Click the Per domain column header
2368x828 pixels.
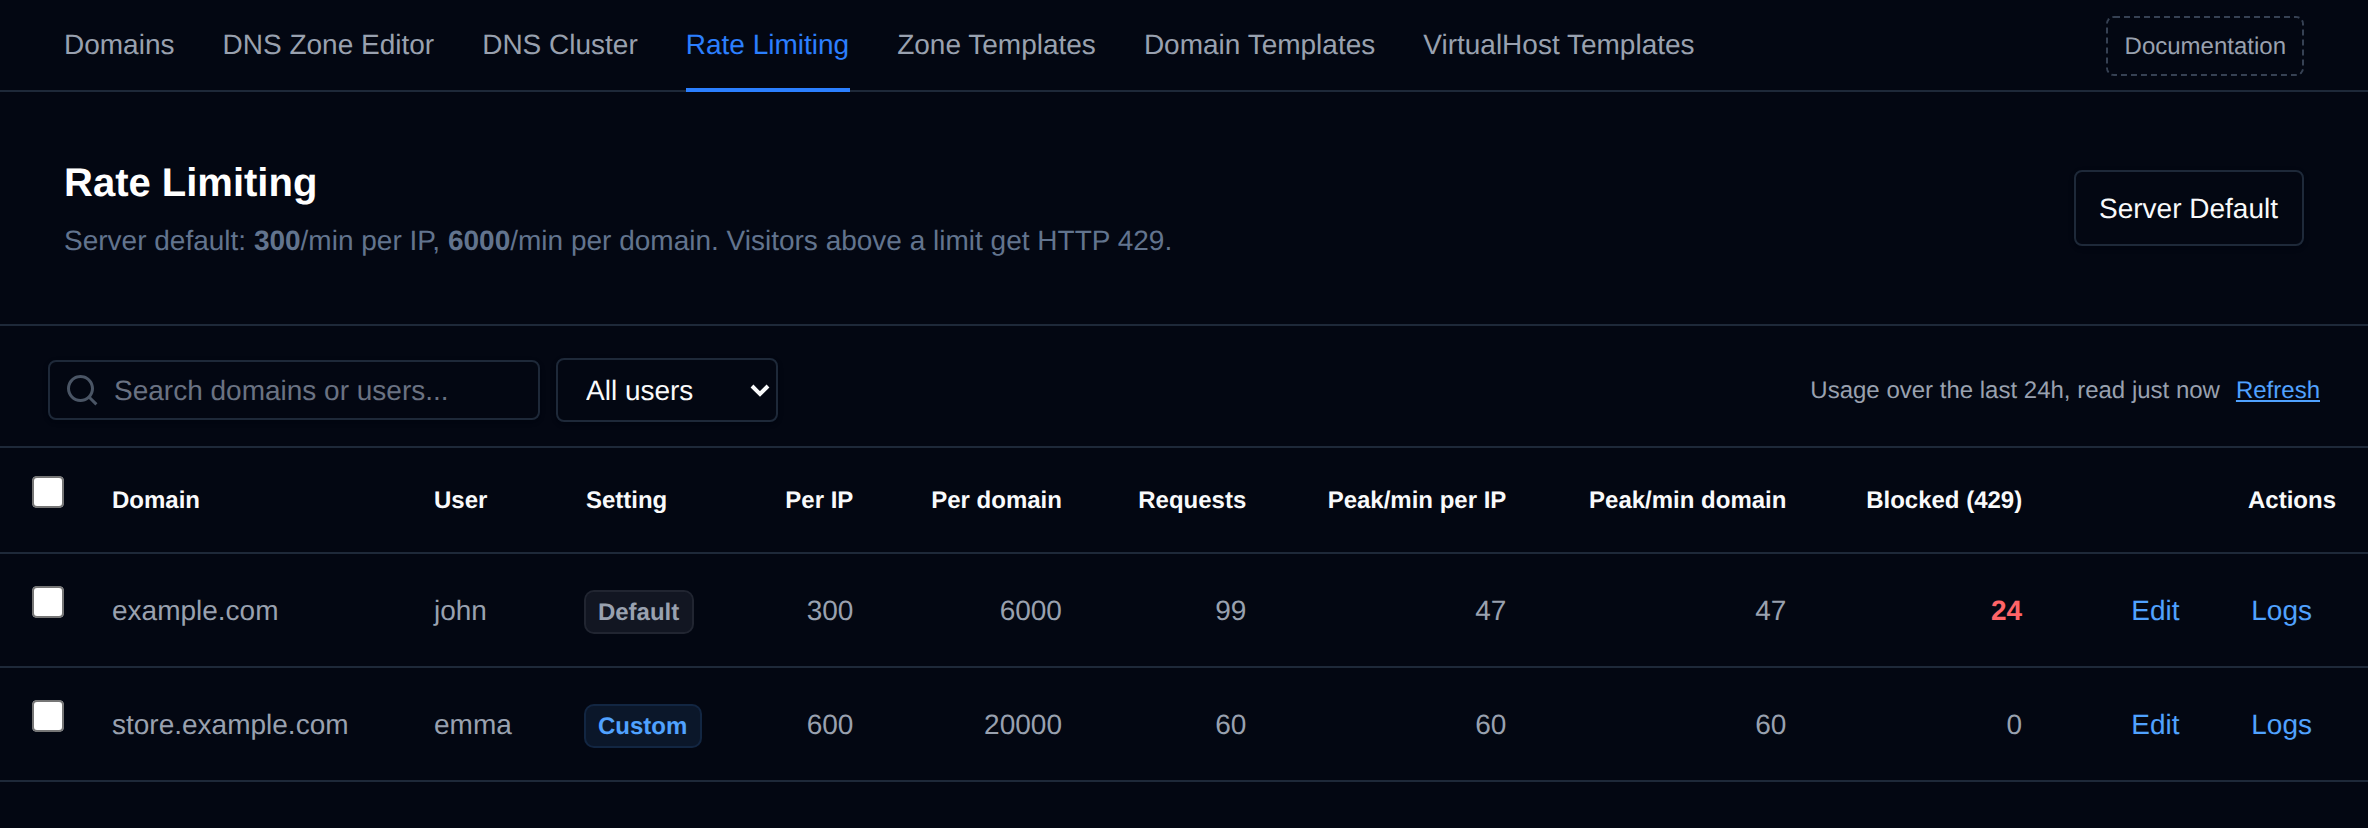(996, 500)
